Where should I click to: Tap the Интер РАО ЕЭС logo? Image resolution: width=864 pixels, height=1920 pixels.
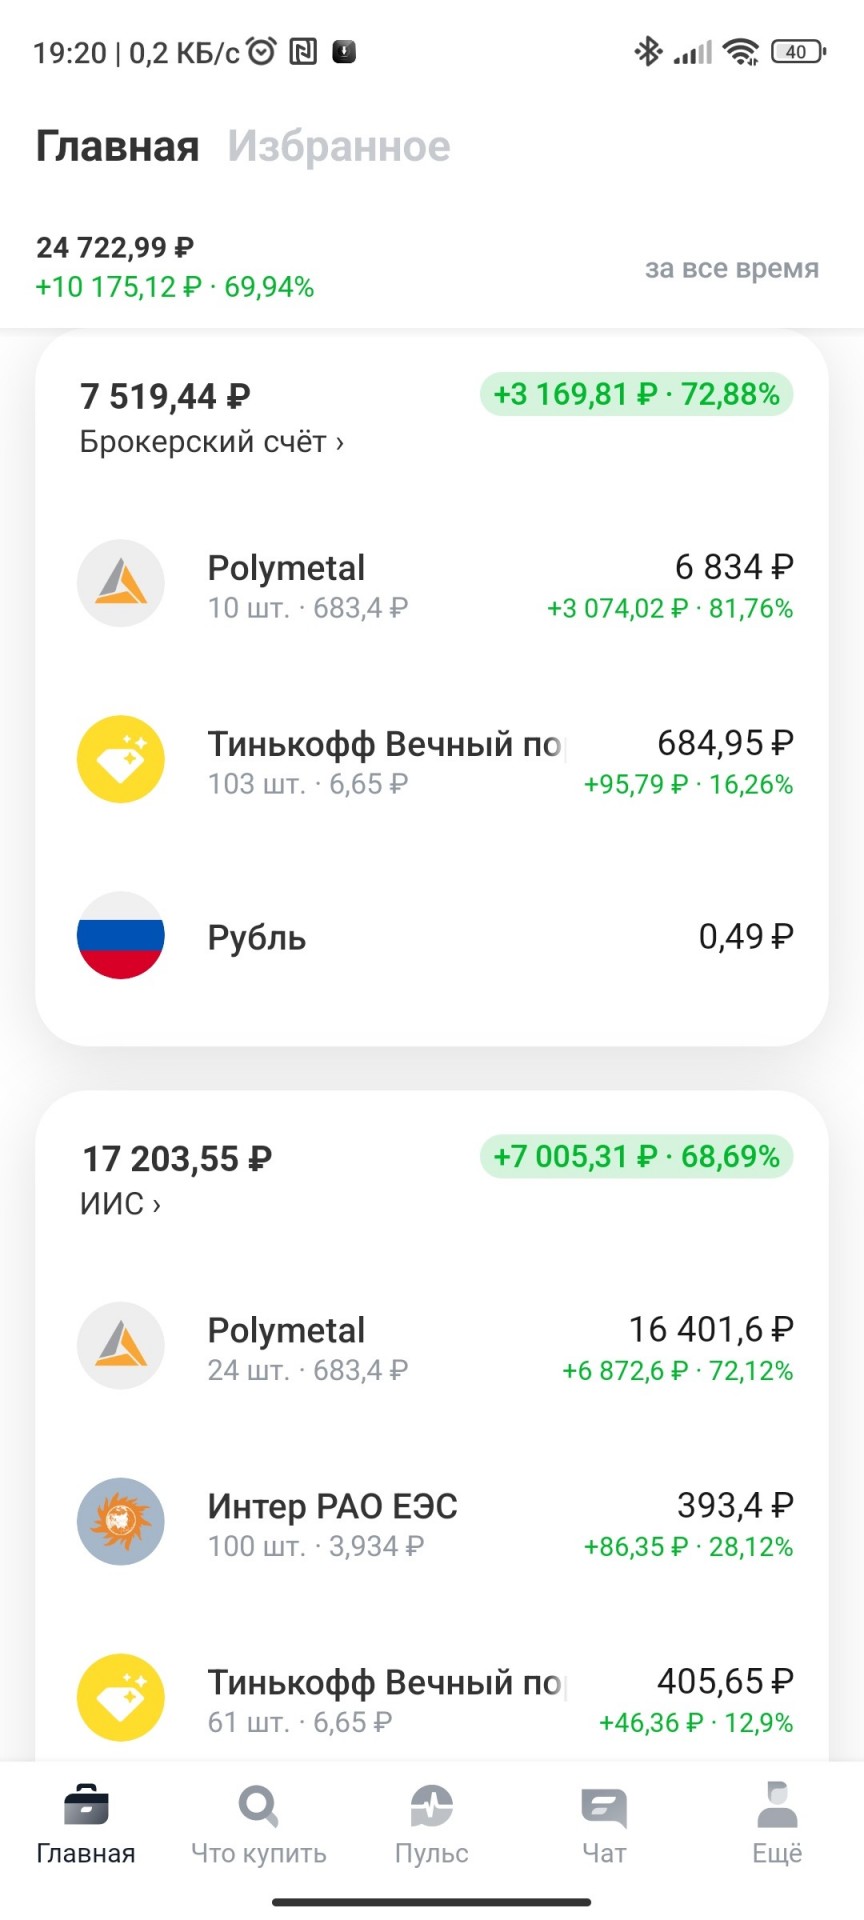[x=121, y=1522]
